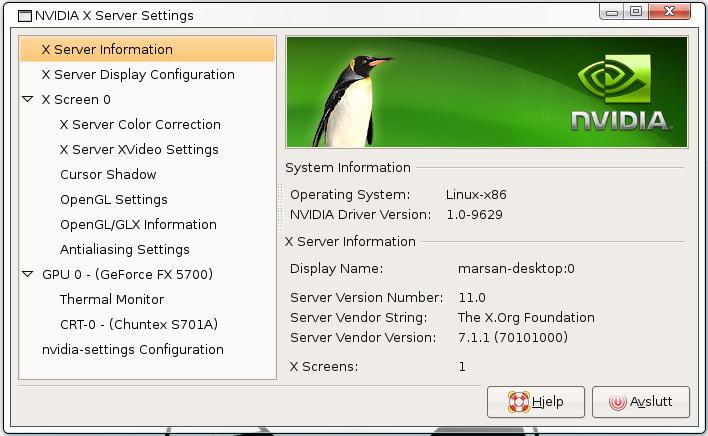Click the pane divider handle dots
708x436 pixels.
[280, 207]
